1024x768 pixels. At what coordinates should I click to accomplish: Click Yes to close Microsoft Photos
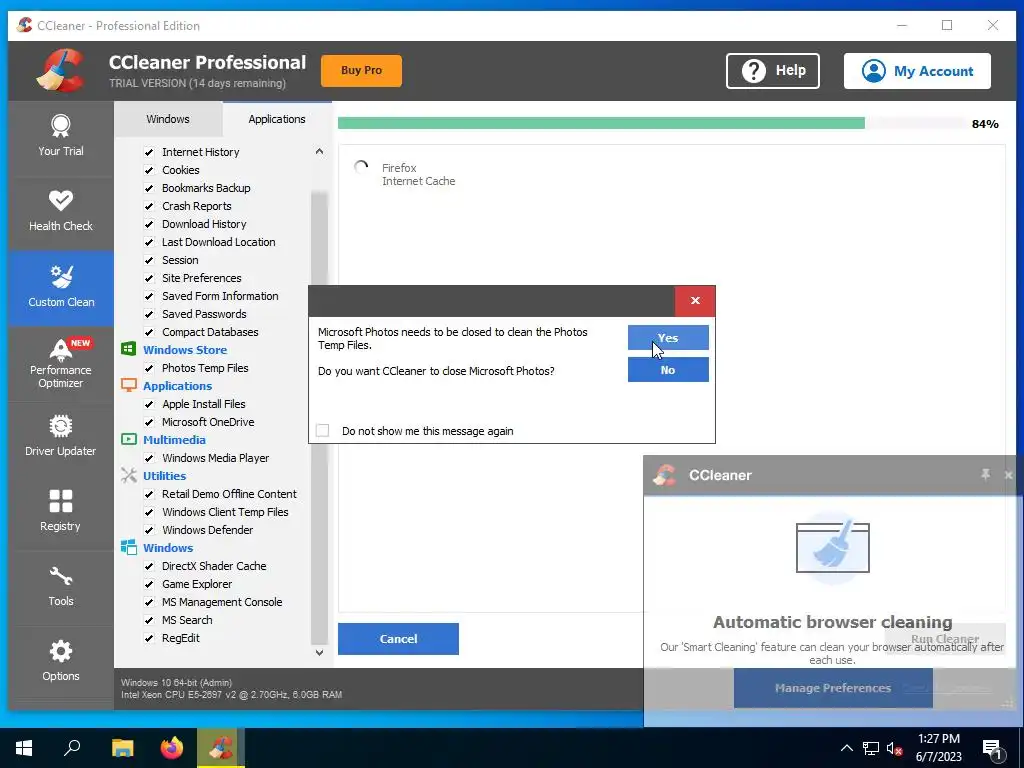[x=668, y=338]
